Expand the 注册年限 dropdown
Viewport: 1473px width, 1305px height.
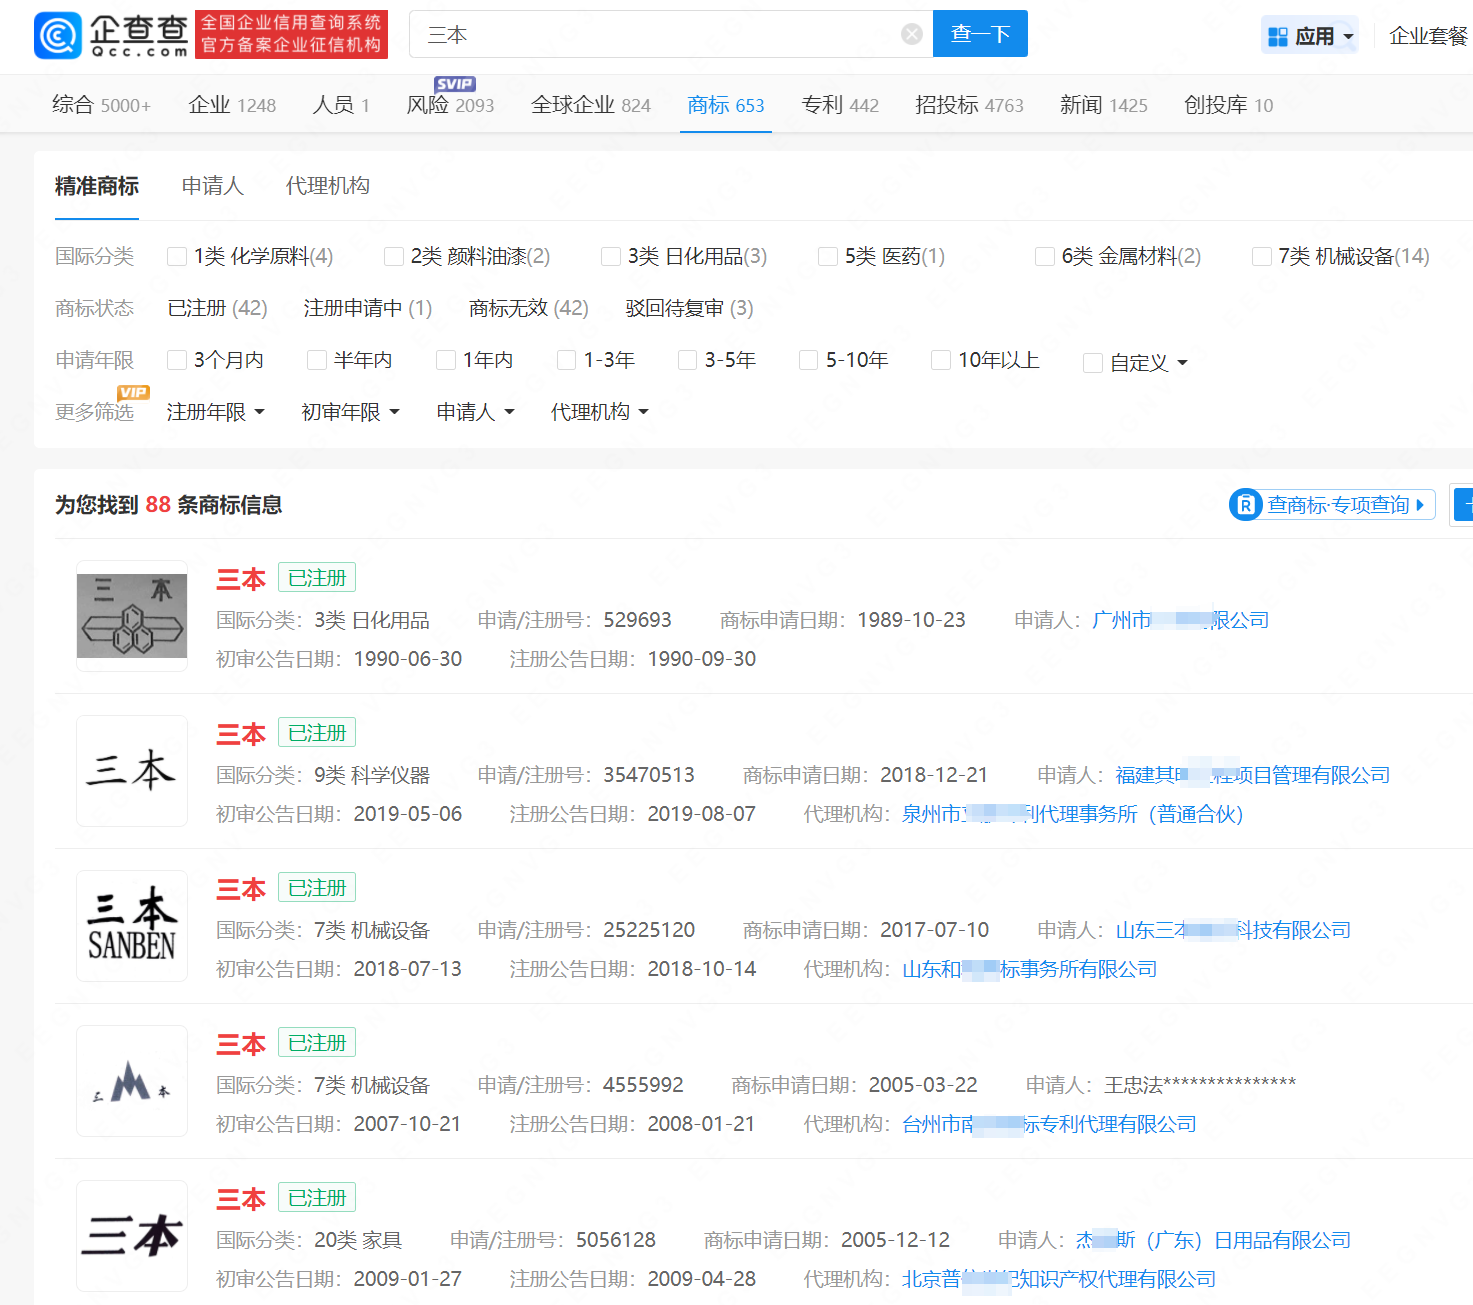[215, 412]
